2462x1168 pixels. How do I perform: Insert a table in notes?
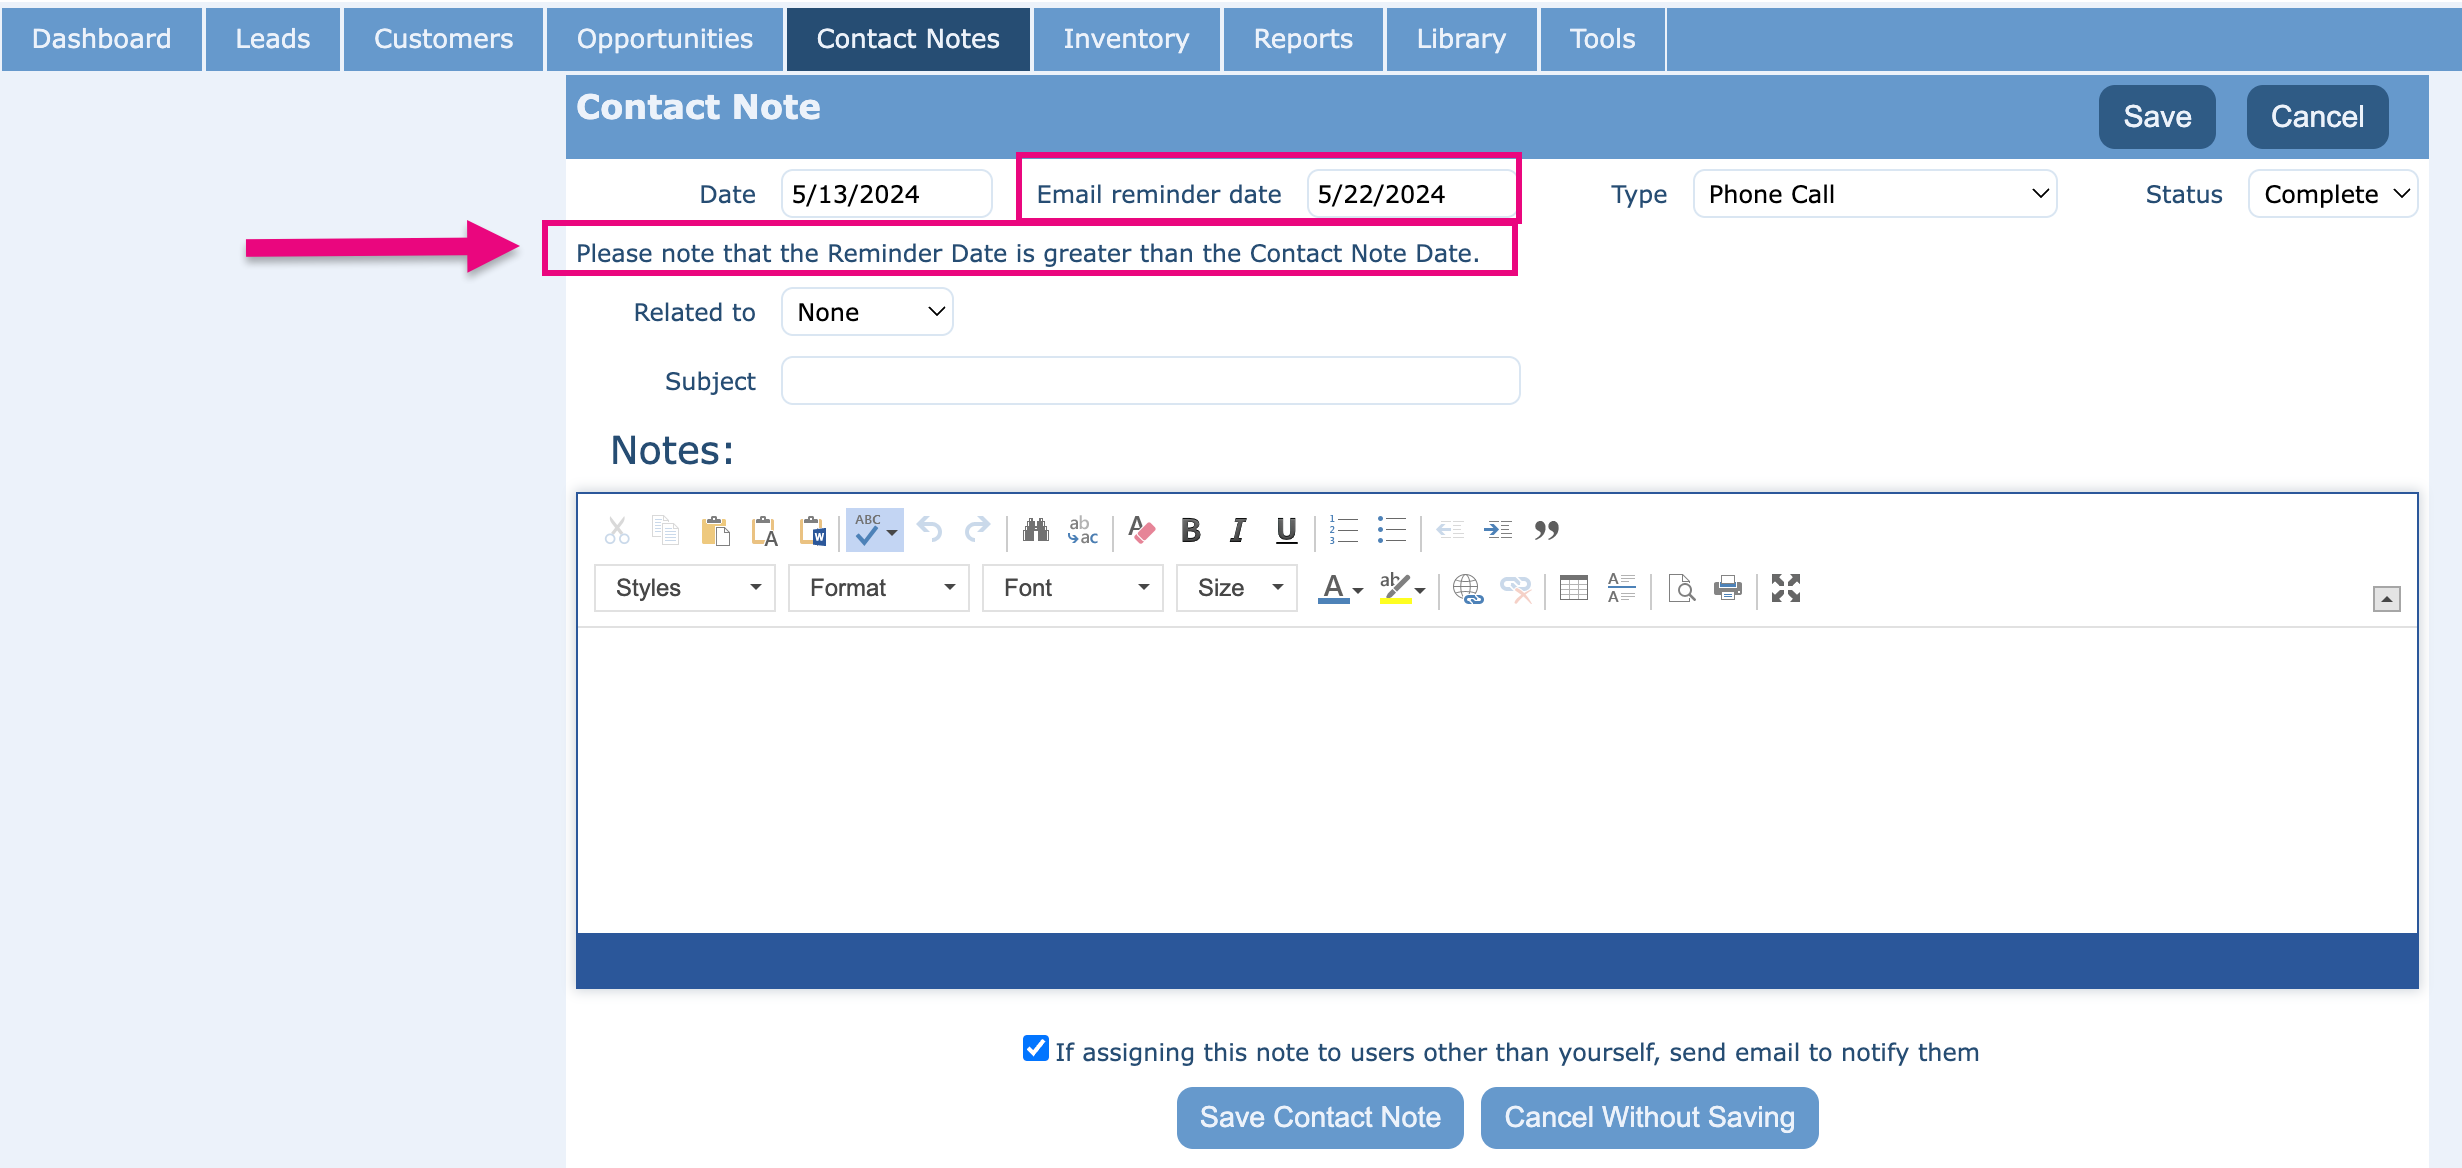coord(1573,588)
